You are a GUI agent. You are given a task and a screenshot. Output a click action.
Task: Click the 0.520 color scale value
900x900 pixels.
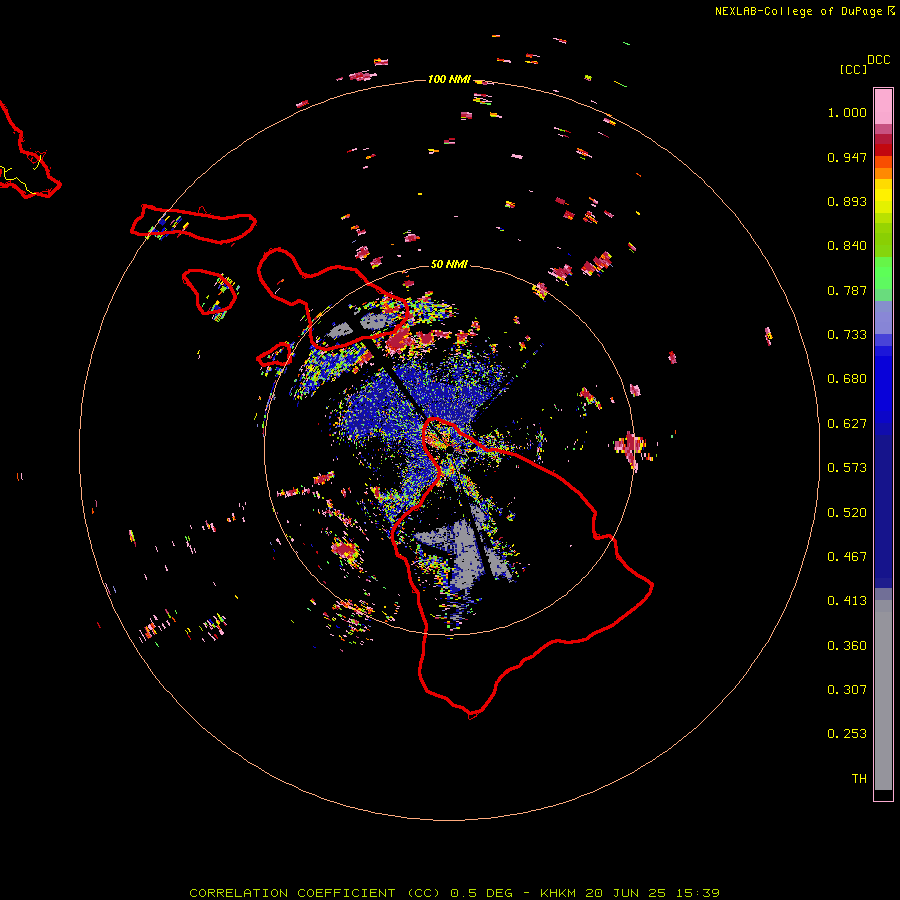point(847,513)
